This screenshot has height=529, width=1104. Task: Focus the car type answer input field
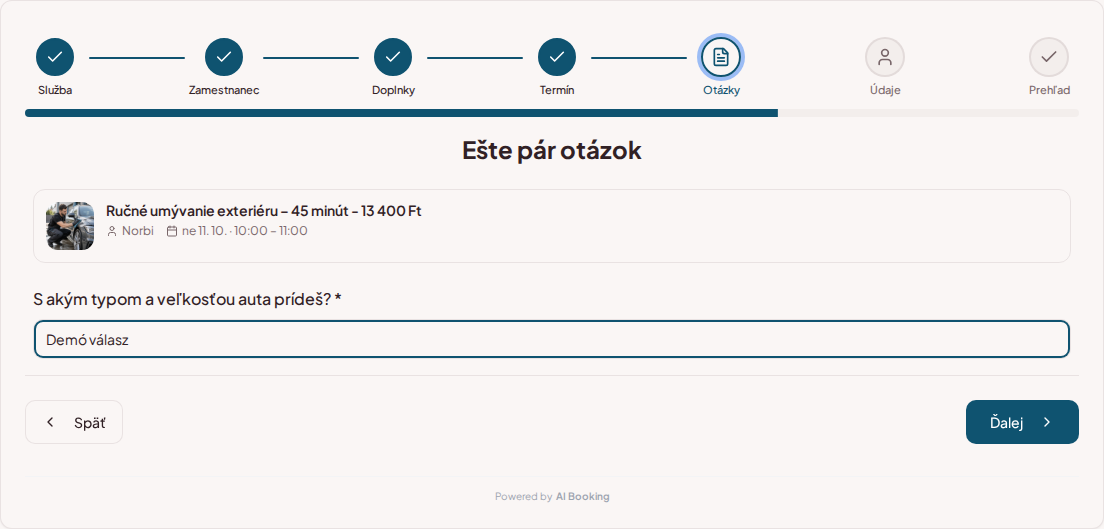(x=552, y=340)
